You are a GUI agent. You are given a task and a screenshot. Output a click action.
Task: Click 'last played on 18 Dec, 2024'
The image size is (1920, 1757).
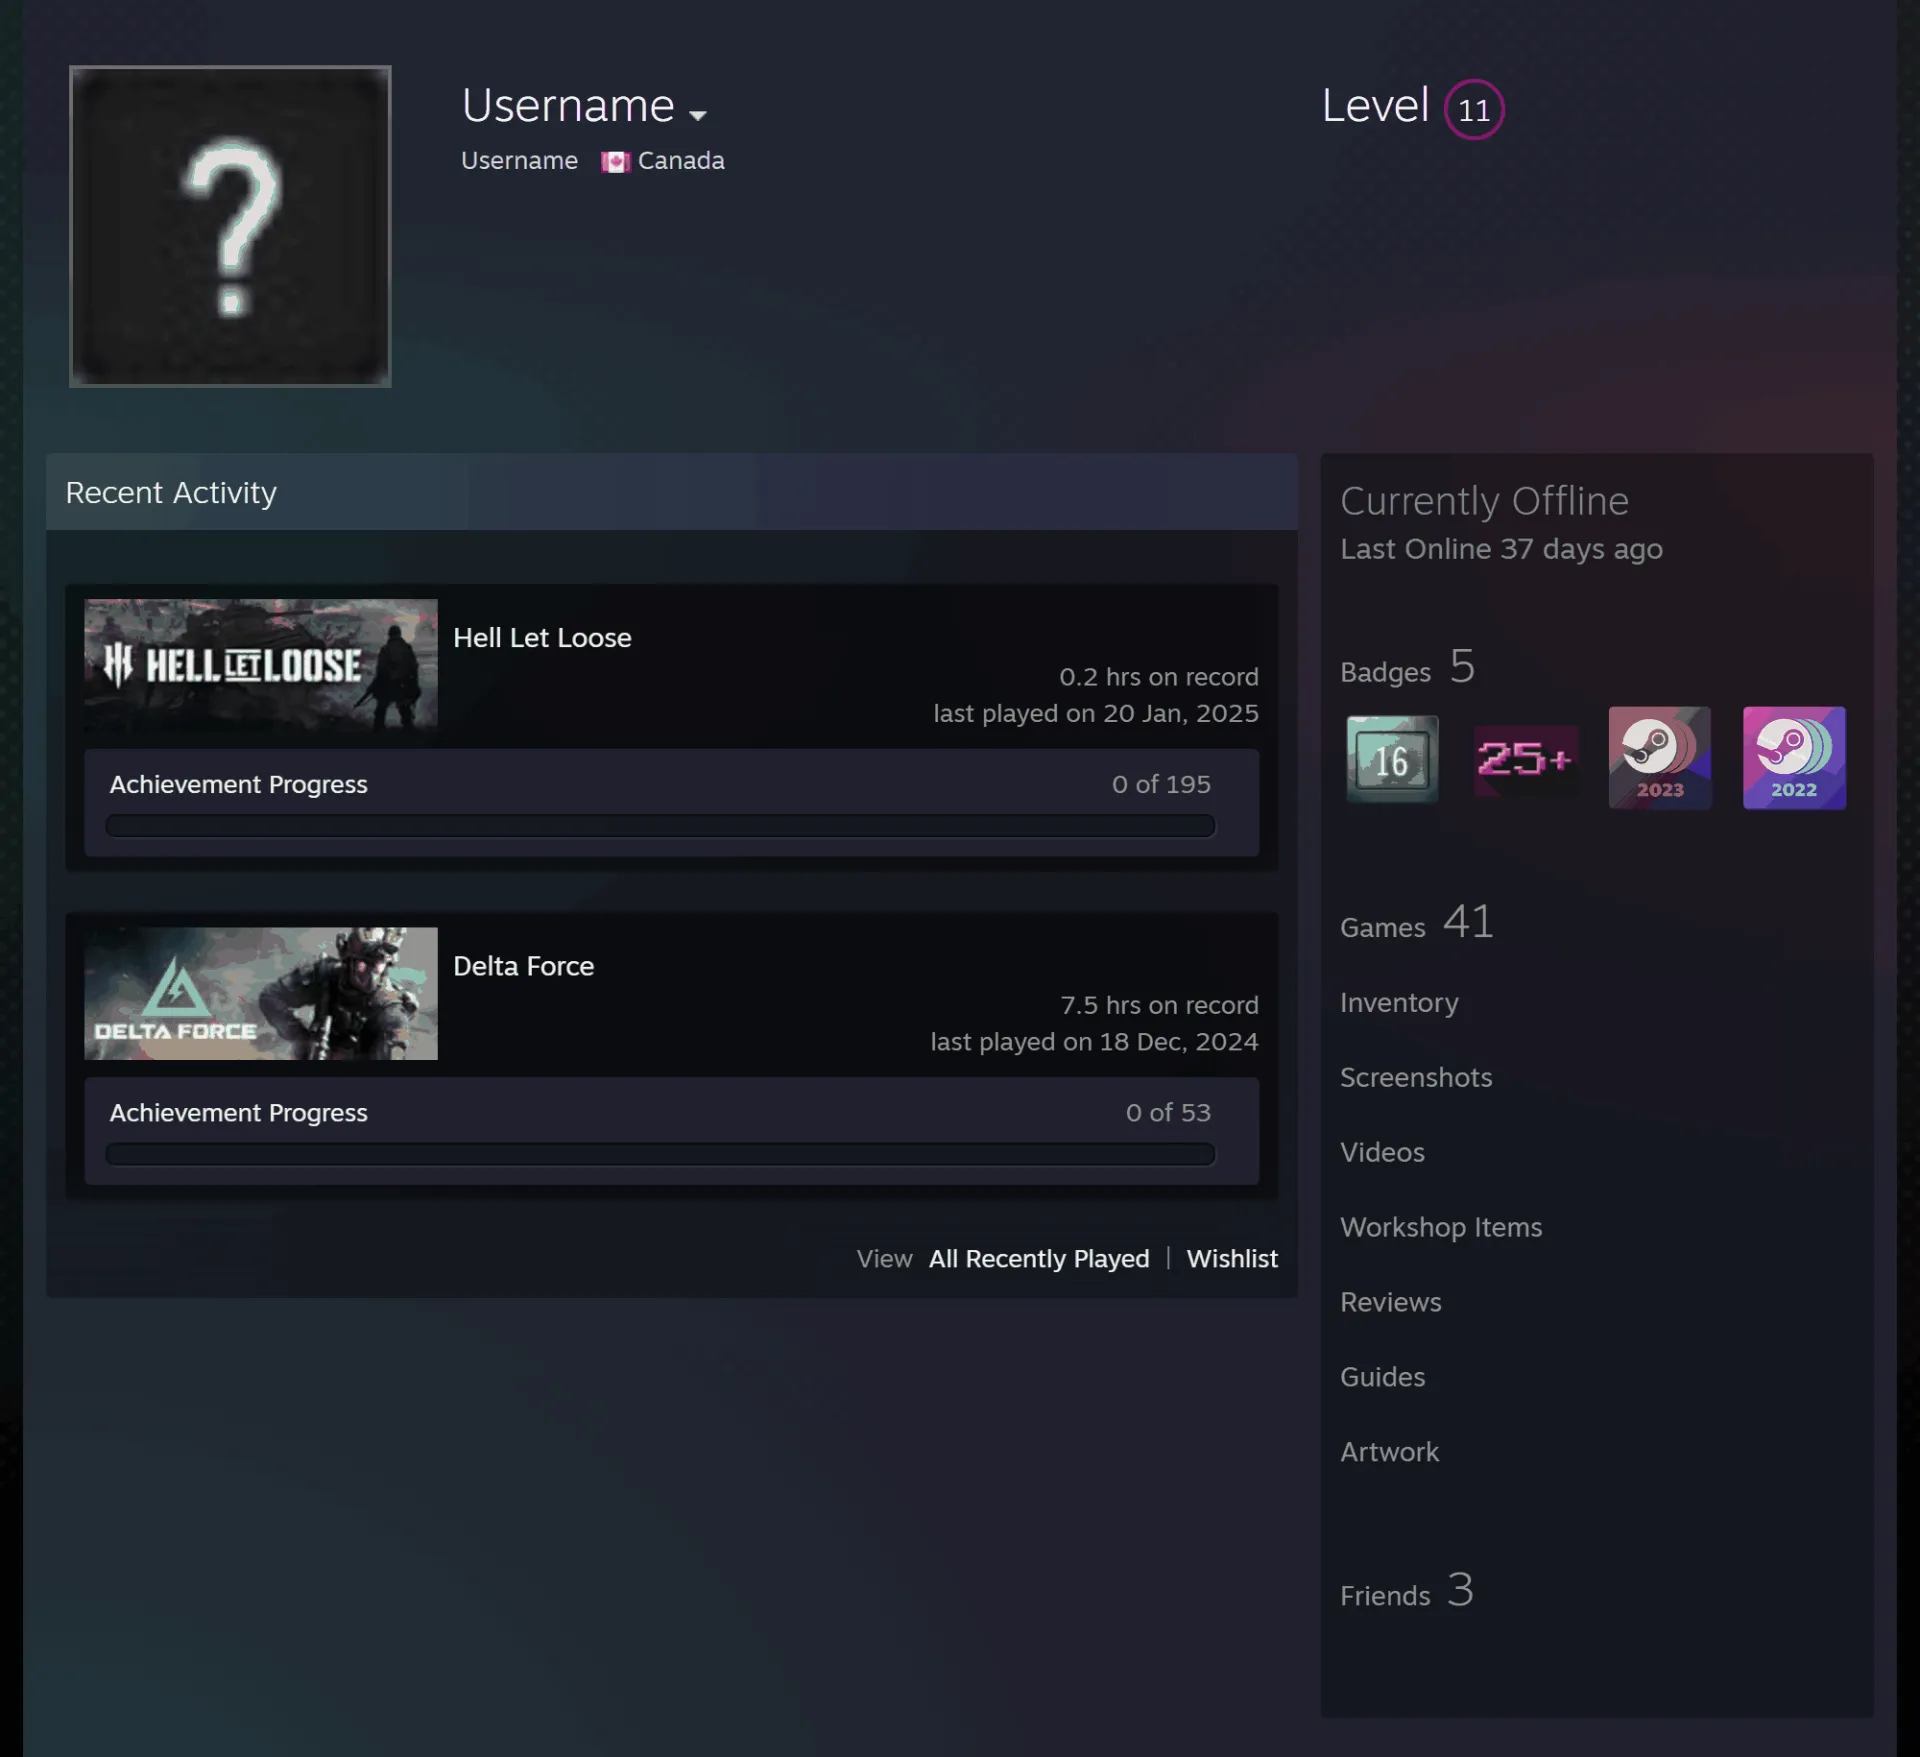click(1094, 1042)
